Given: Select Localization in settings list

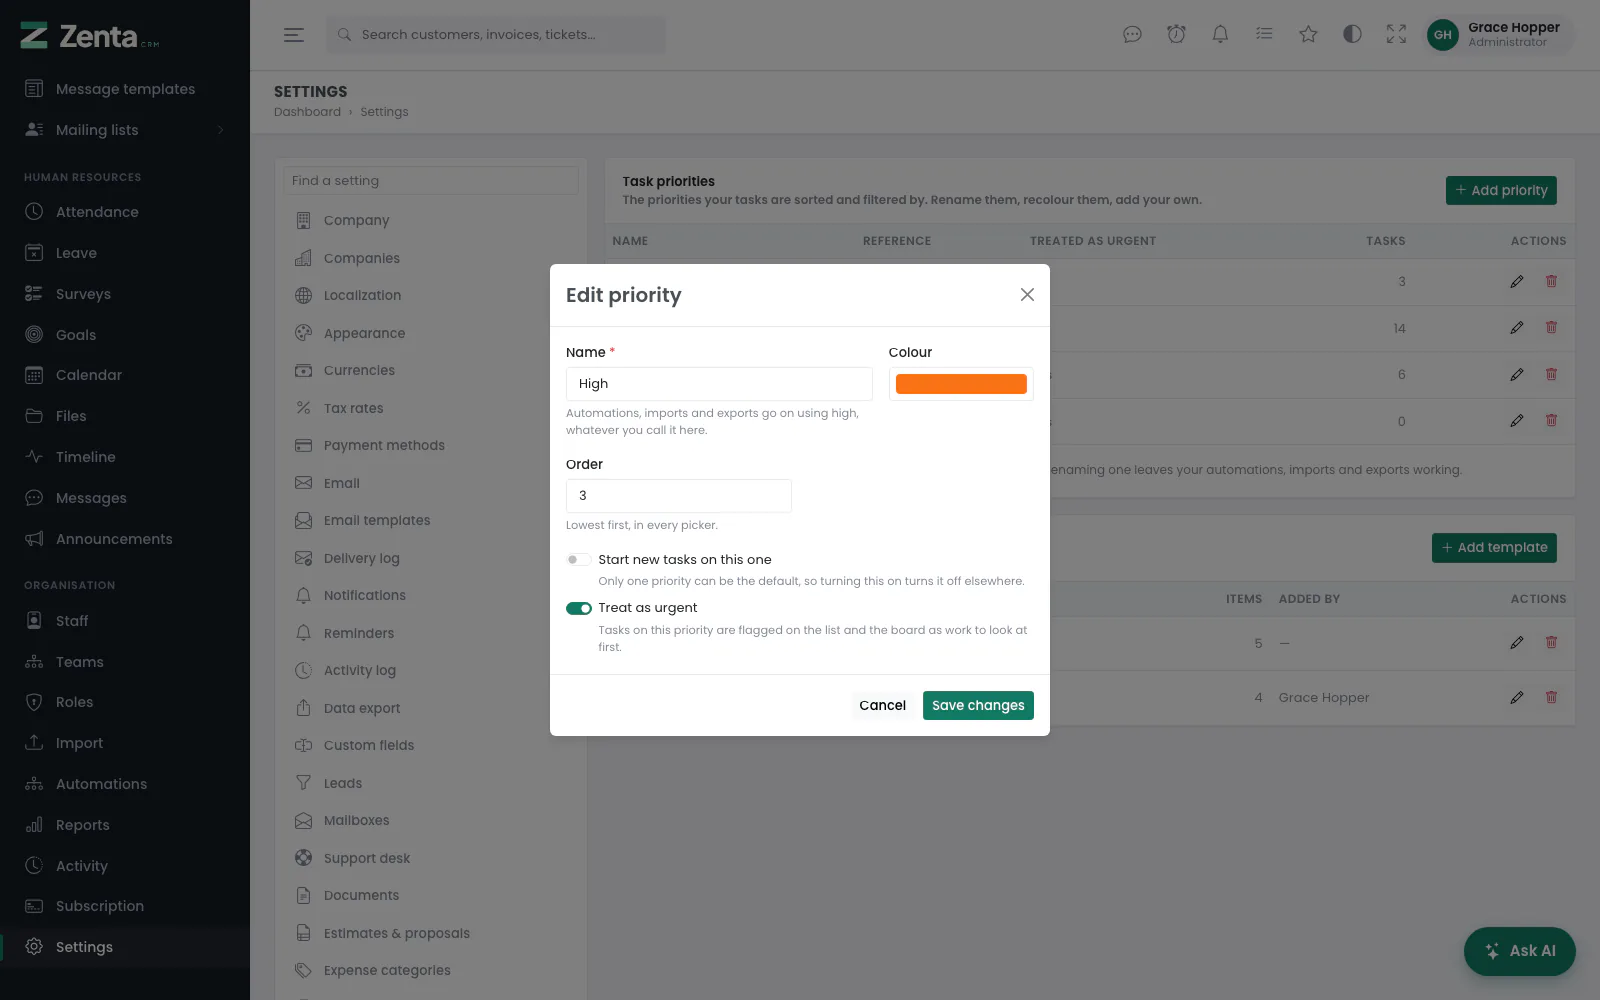Looking at the screenshot, I should point(431,296).
